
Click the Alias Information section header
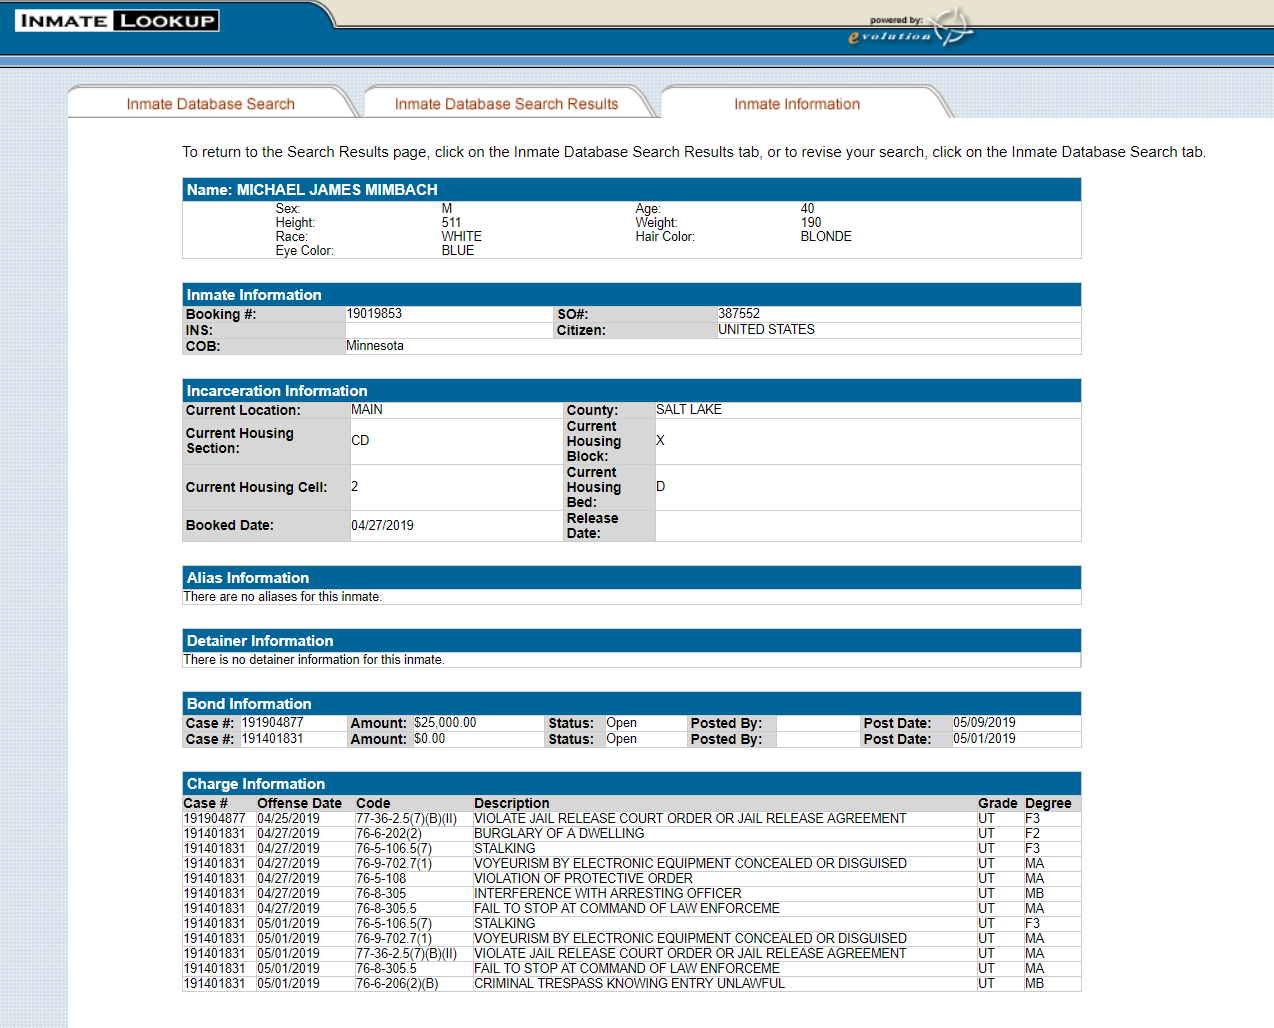[631, 578]
